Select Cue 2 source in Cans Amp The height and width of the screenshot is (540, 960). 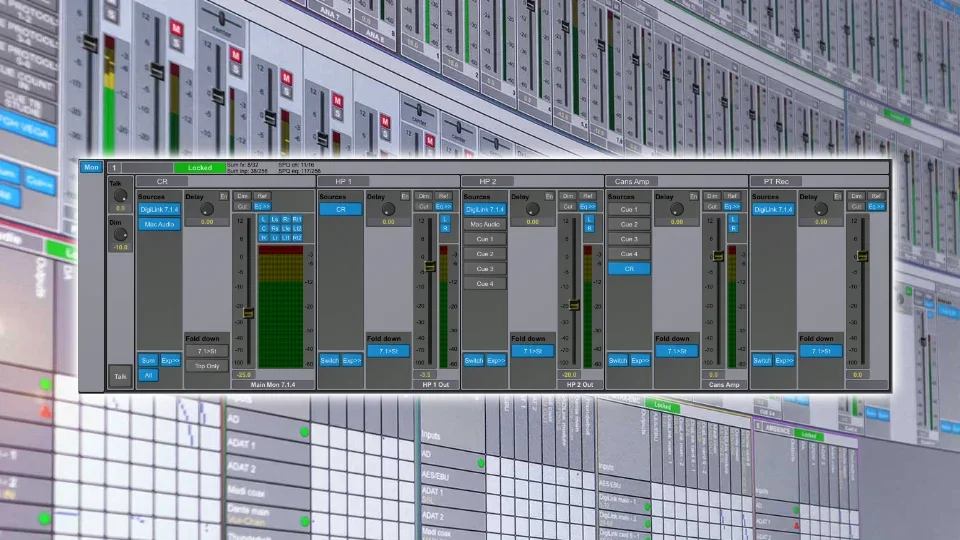tap(629, 224)
